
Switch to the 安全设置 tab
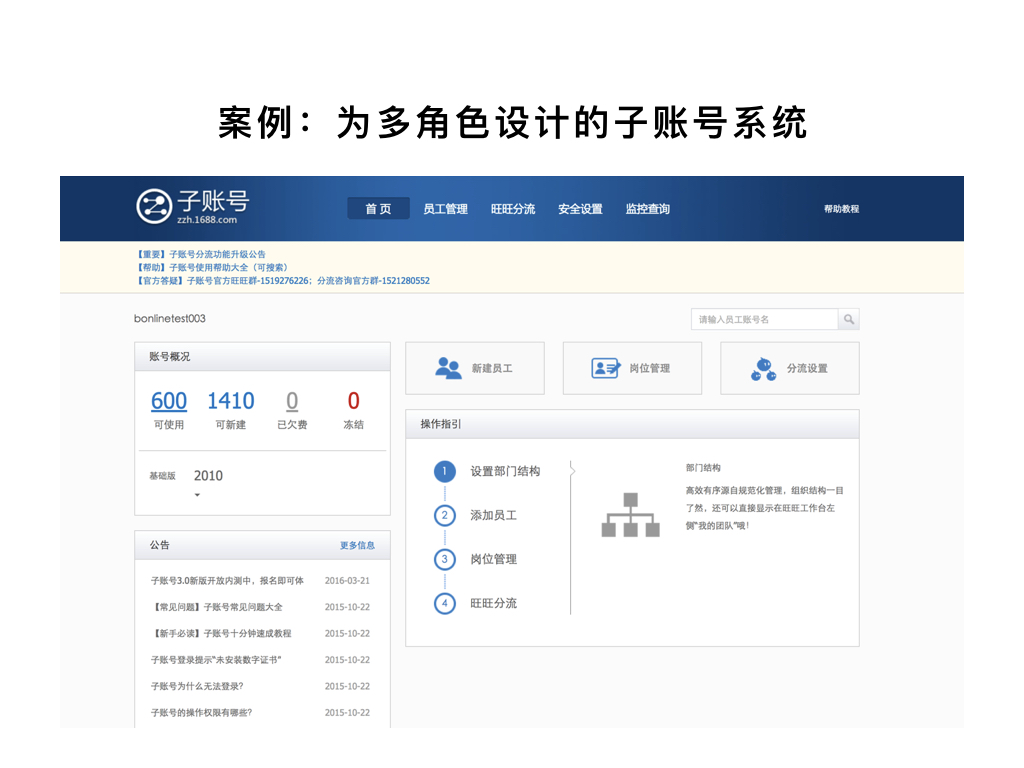click(580, 208)
